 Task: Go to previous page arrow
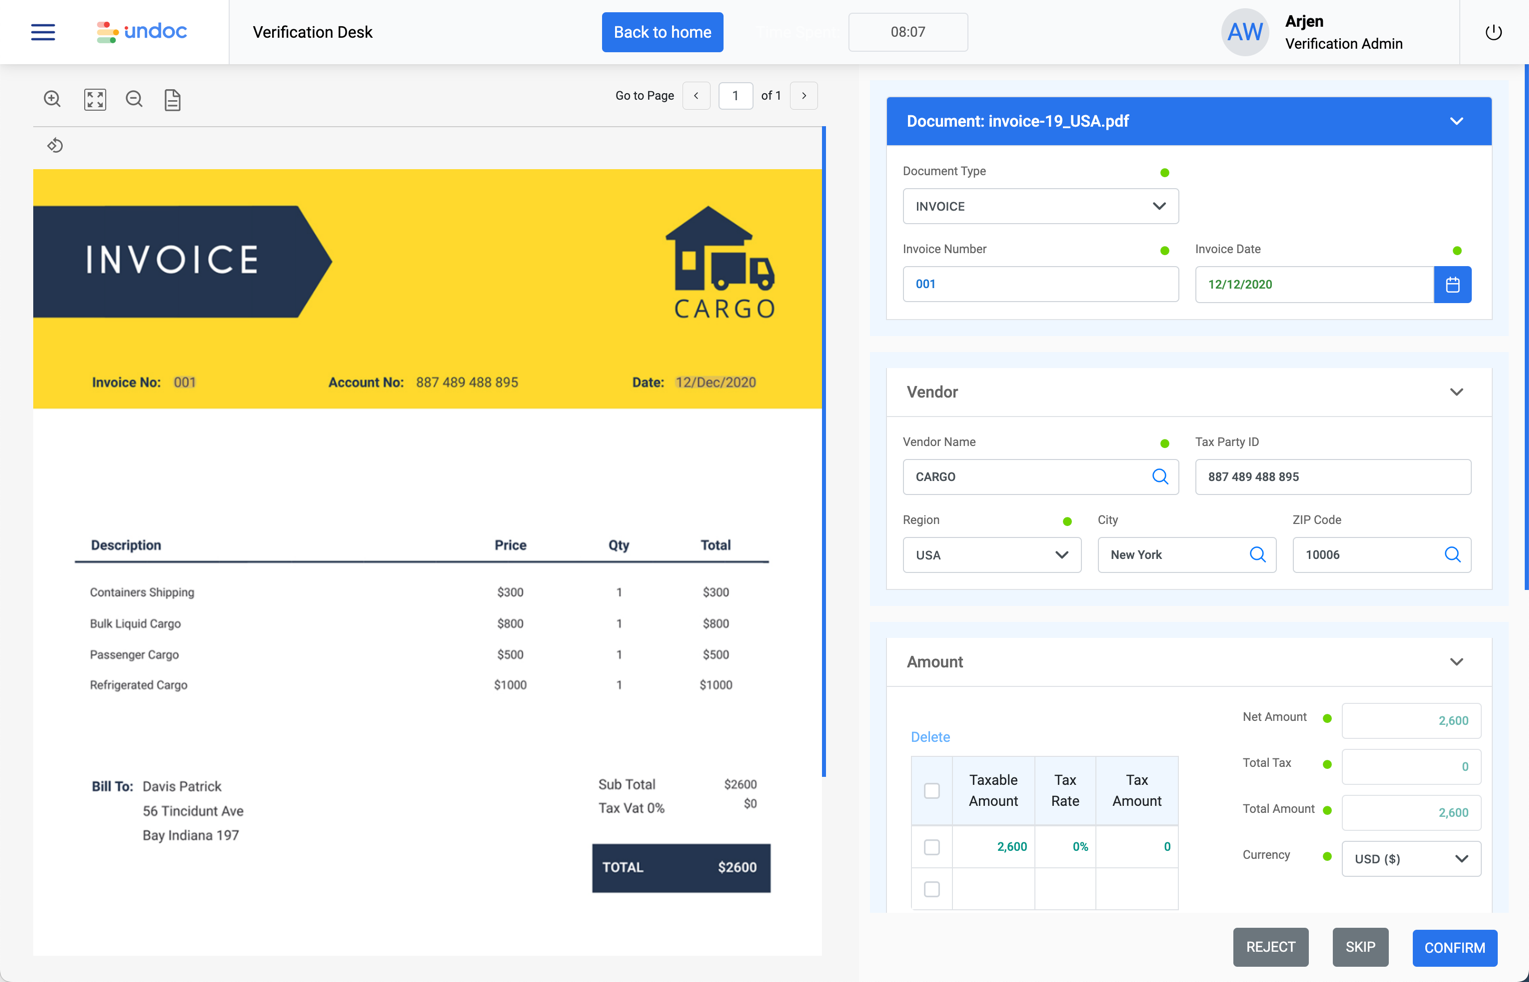pos(696,96)
